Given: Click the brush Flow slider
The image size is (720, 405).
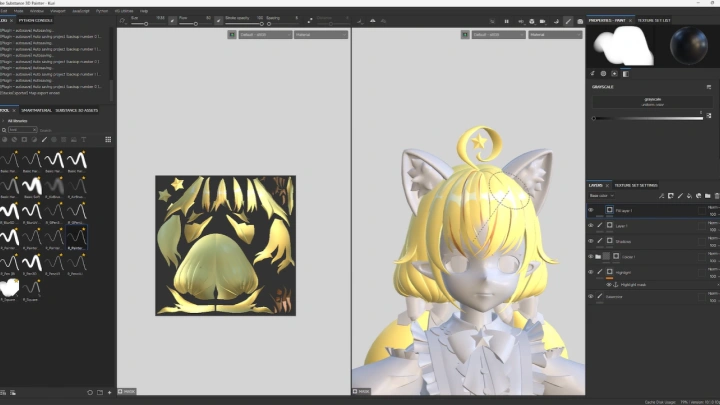Looking at the screenshot, I should point(195,23).
